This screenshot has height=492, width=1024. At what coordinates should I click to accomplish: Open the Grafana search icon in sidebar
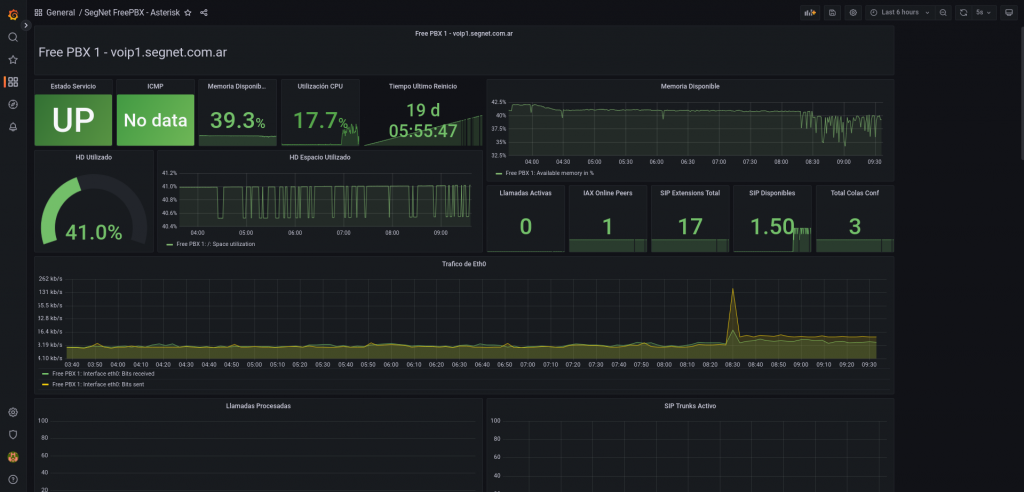13,37
